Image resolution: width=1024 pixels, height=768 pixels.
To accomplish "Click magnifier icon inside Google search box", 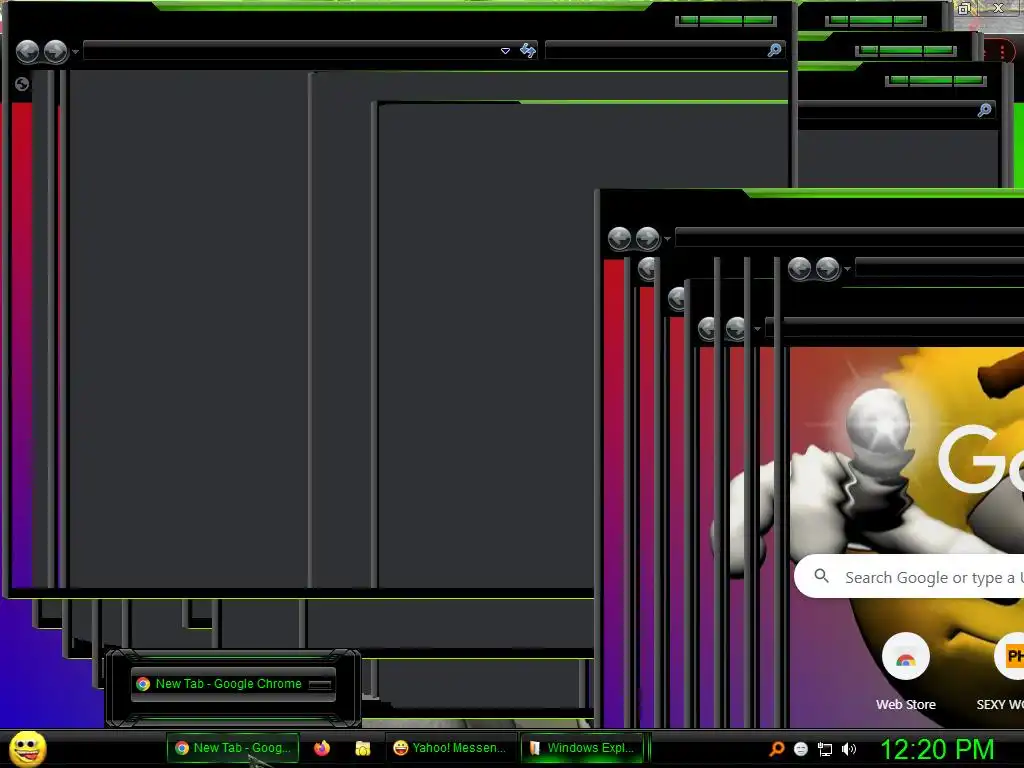I will [x=822, y=576].
